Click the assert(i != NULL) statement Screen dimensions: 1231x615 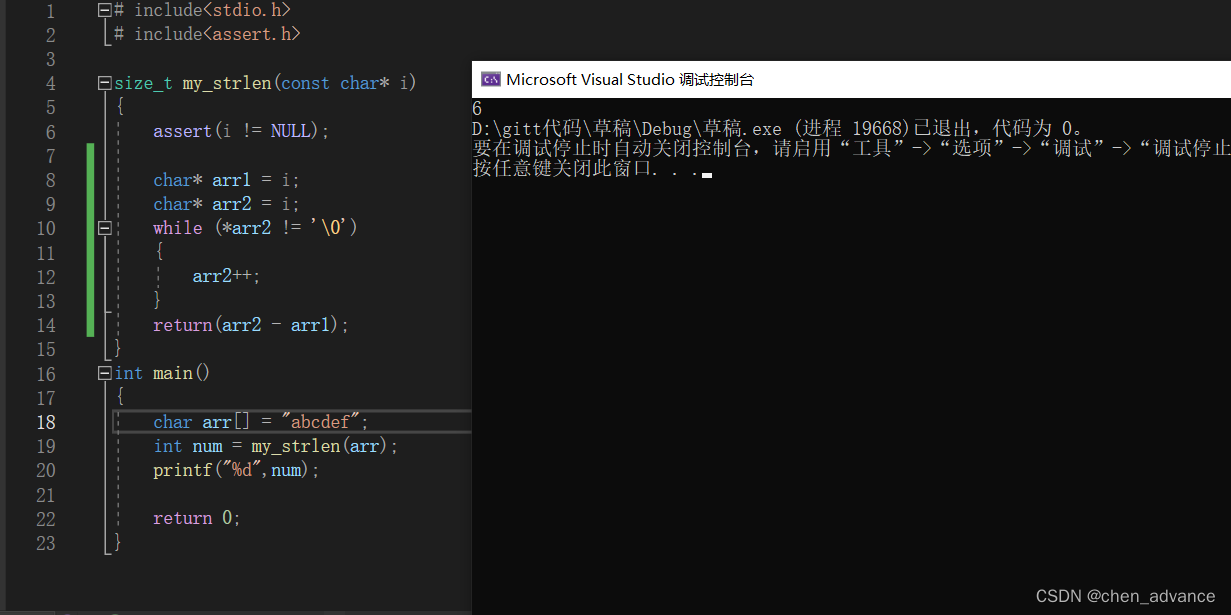coord(241,132)
